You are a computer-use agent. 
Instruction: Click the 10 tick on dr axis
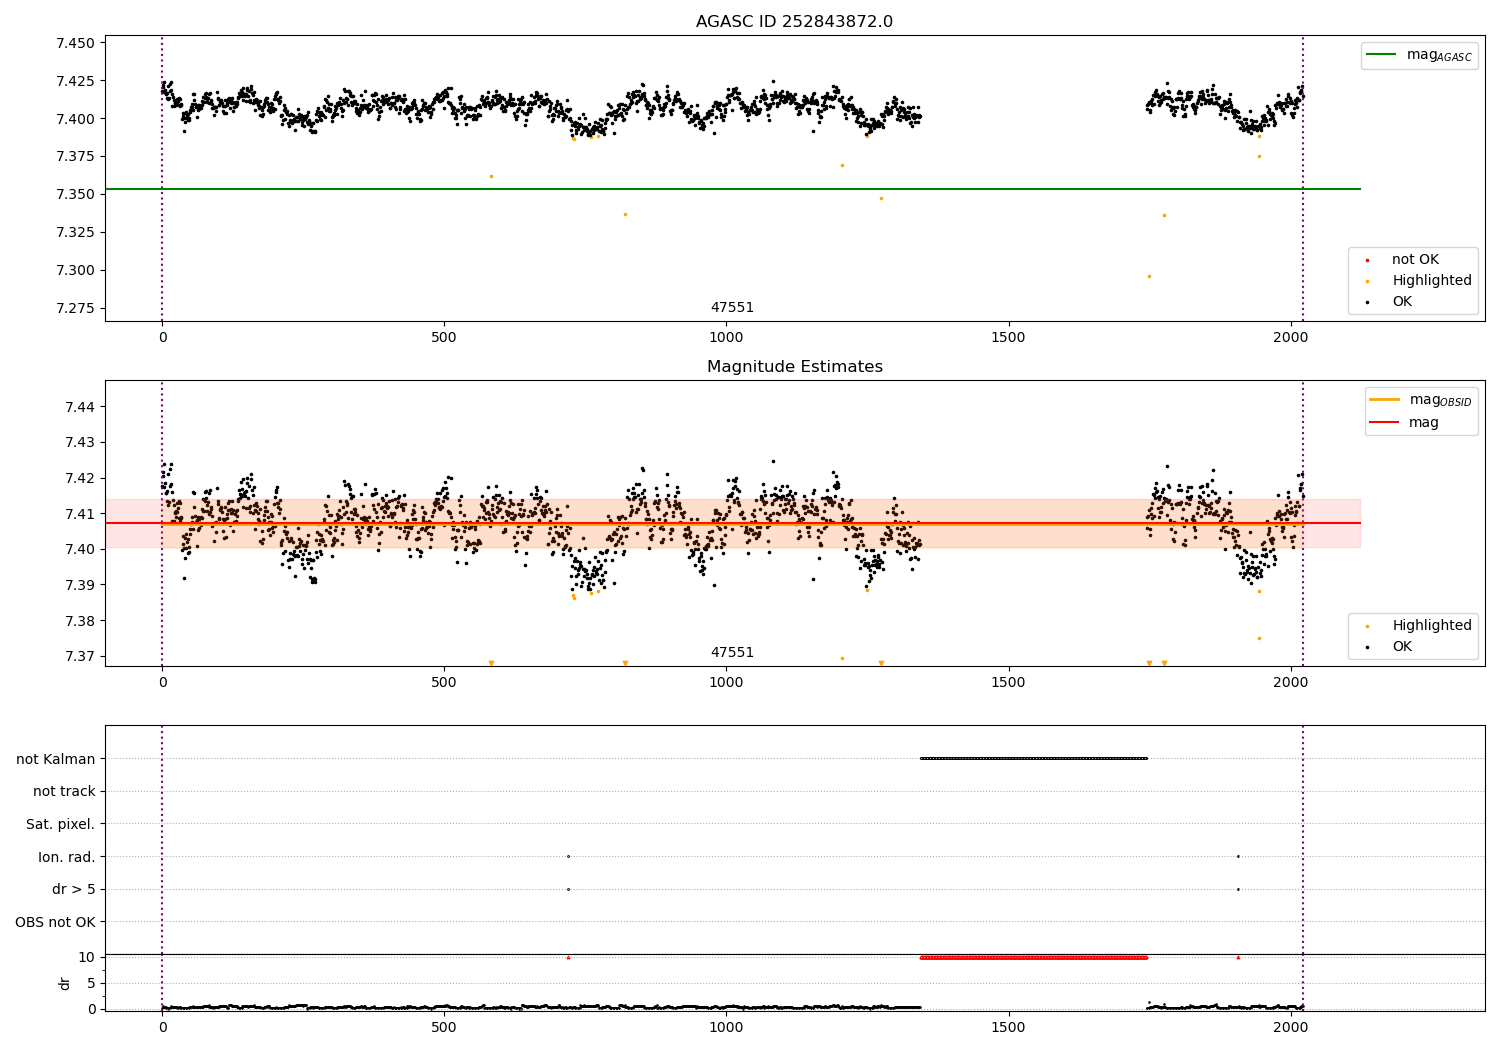[x=87, y=958]
